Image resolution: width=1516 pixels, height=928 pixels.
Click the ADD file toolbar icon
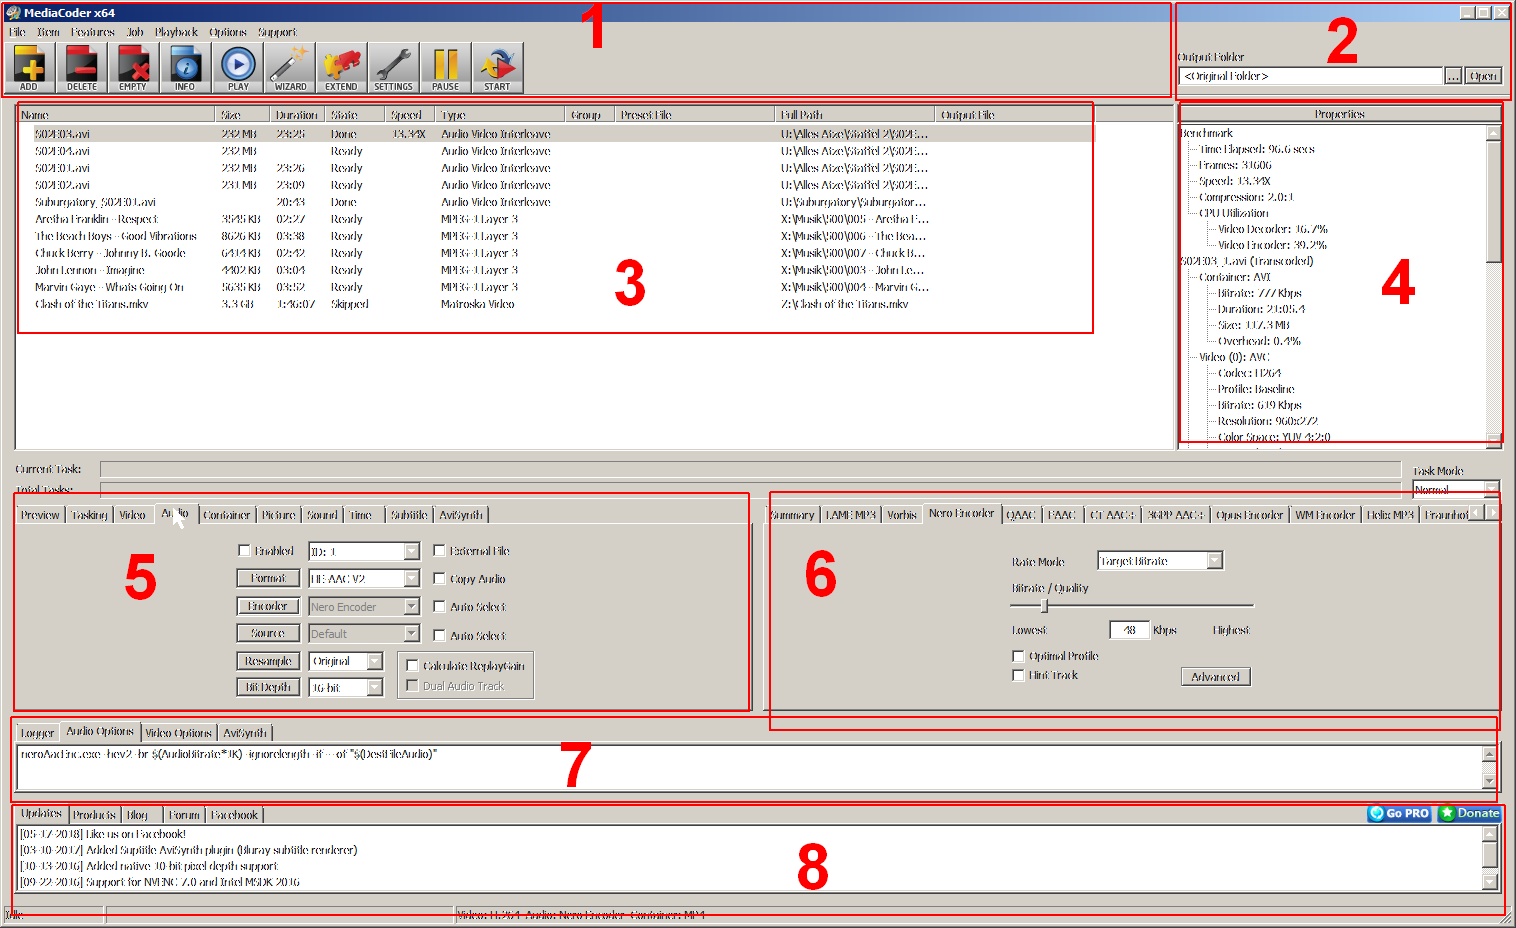[30, 67]
